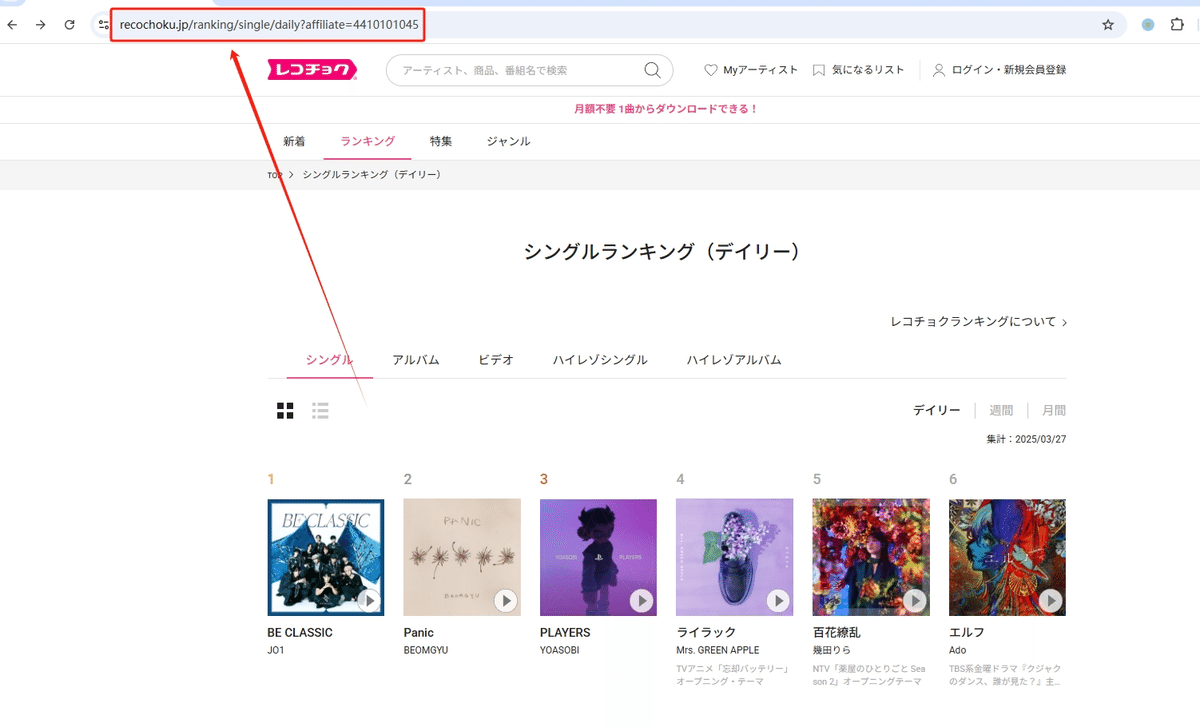Screen dimensions: 1200x727
Task: Select the ハイレゾアルバム tab
Action: click(x=734, y=359)
